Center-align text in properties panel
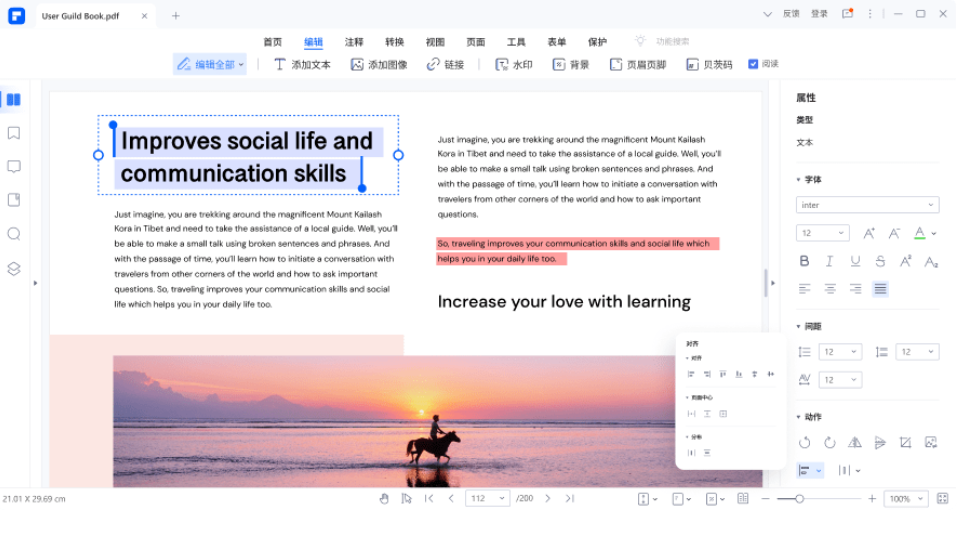 [x=830, y=288]
